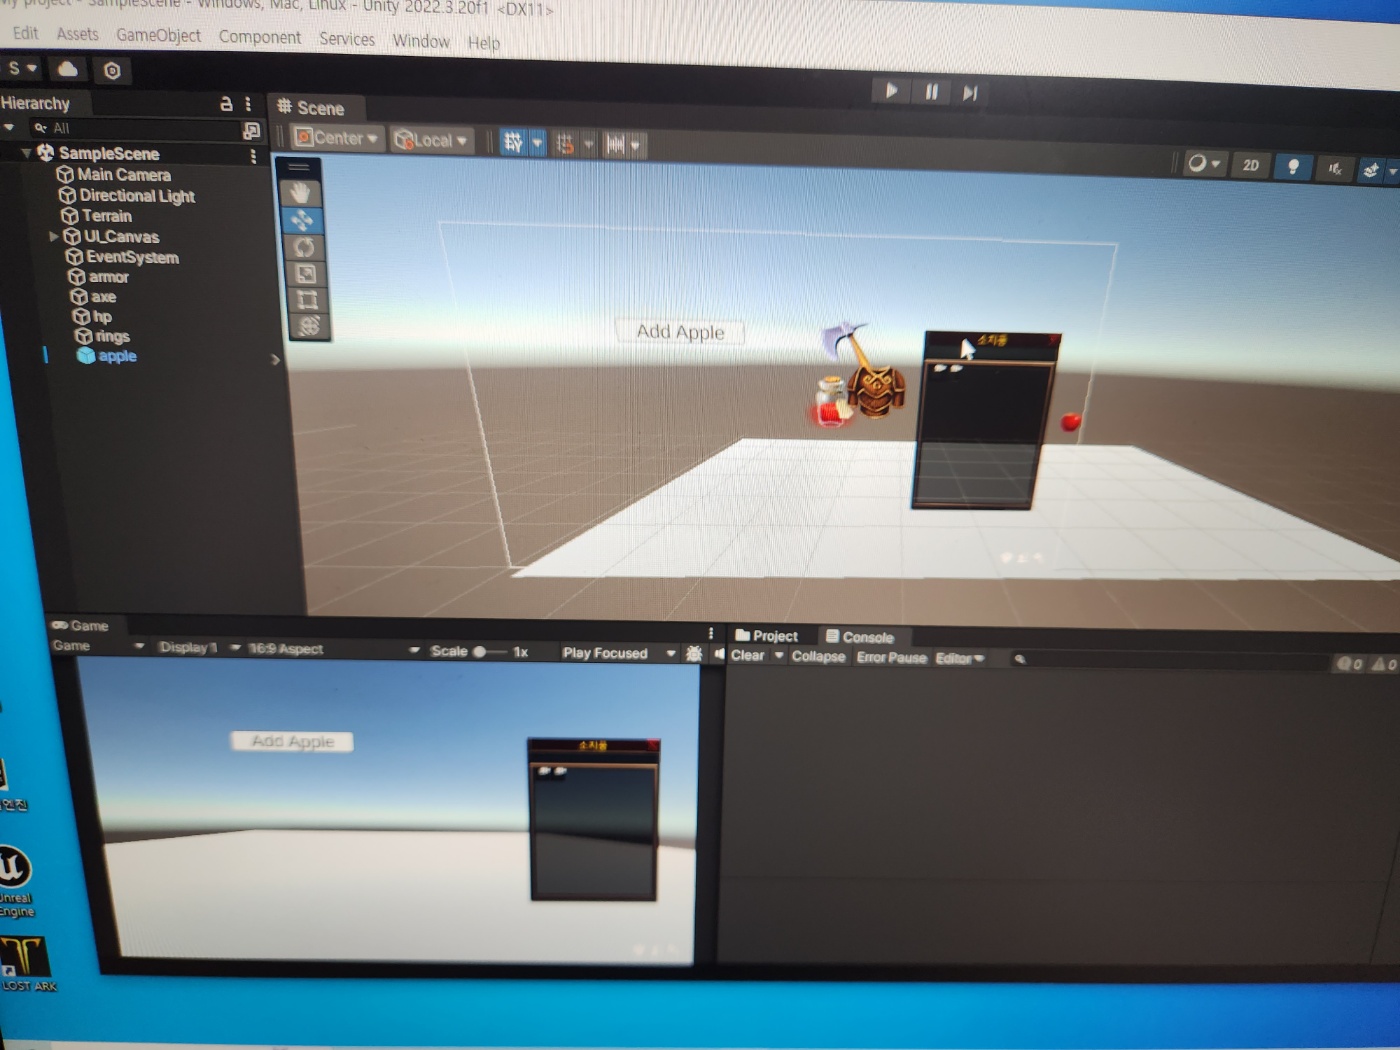
Task: Open the Services menu
Action: (347, 39)
